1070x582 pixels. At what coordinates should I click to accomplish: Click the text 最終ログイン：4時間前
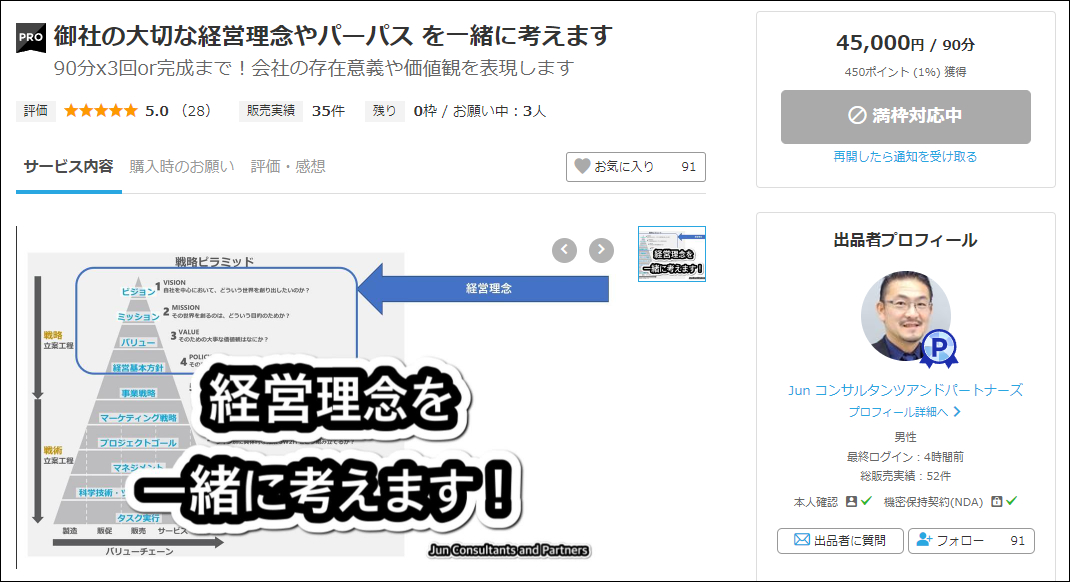[x=906, y=456]
